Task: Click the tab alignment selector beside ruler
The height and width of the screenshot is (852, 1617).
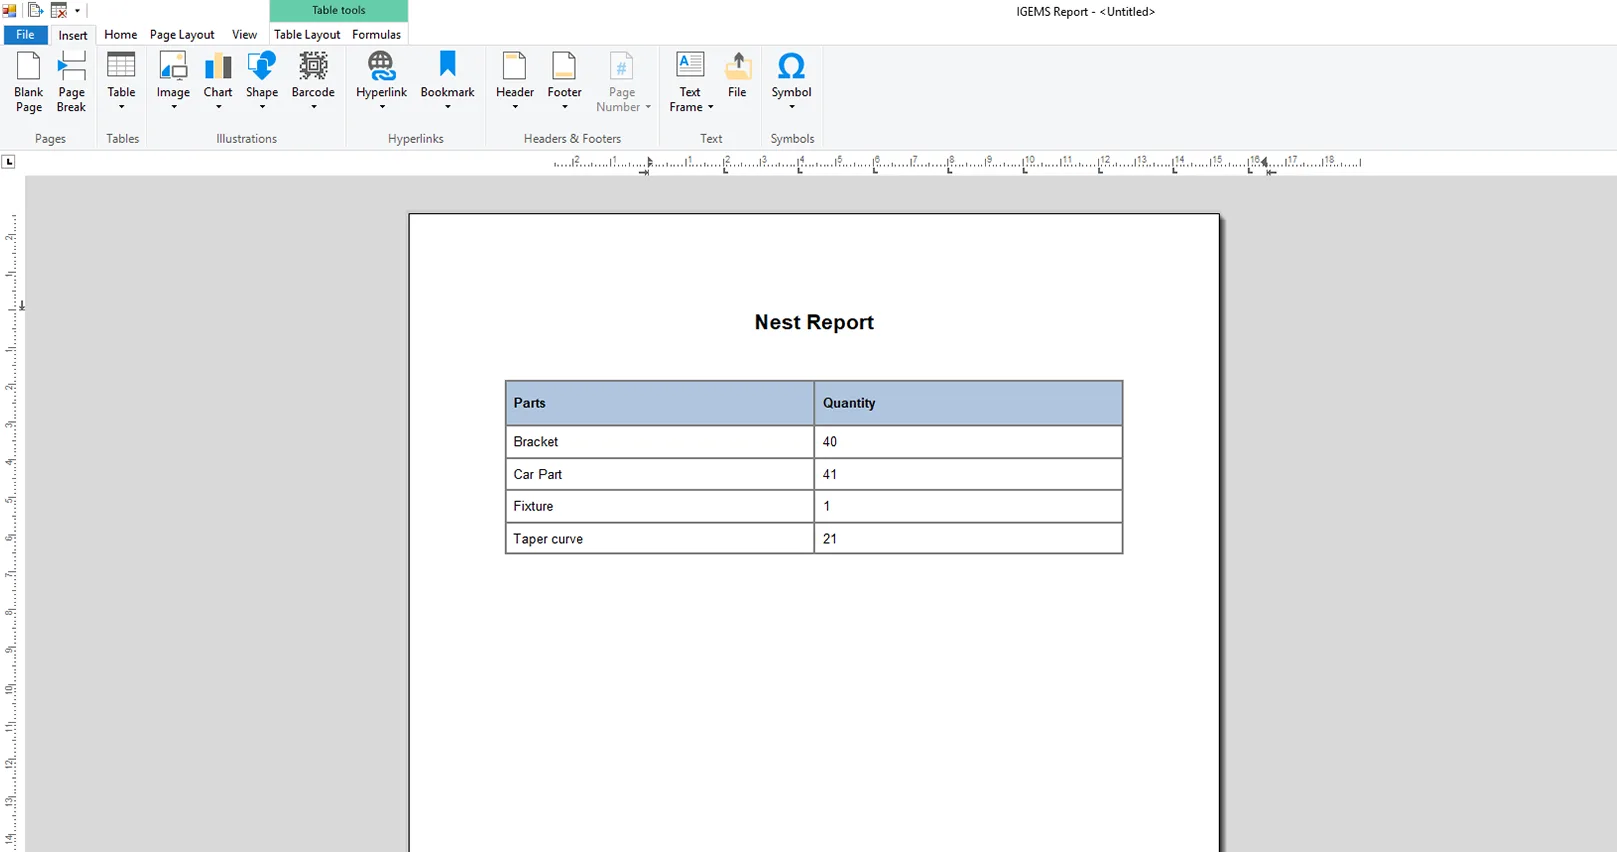Action: [9, 162]
